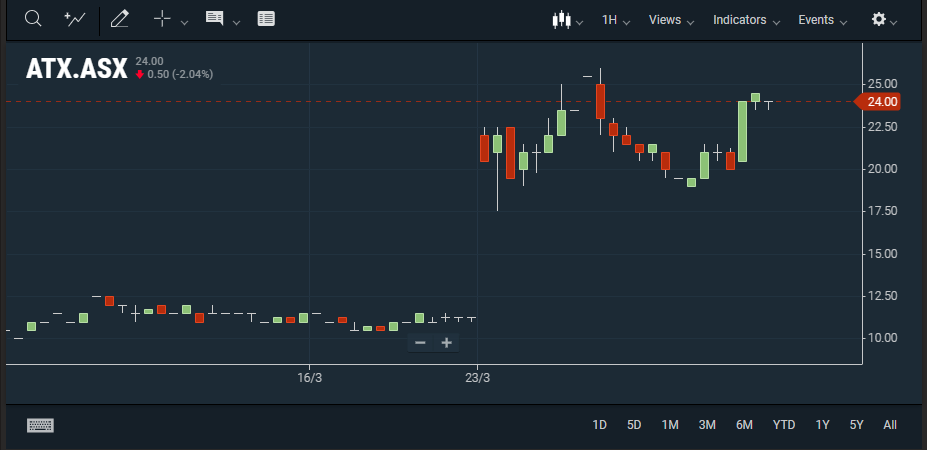Click the keyboard shortcuts icon
This screenshot has width=927, height=450.
[x=40, y=425]
